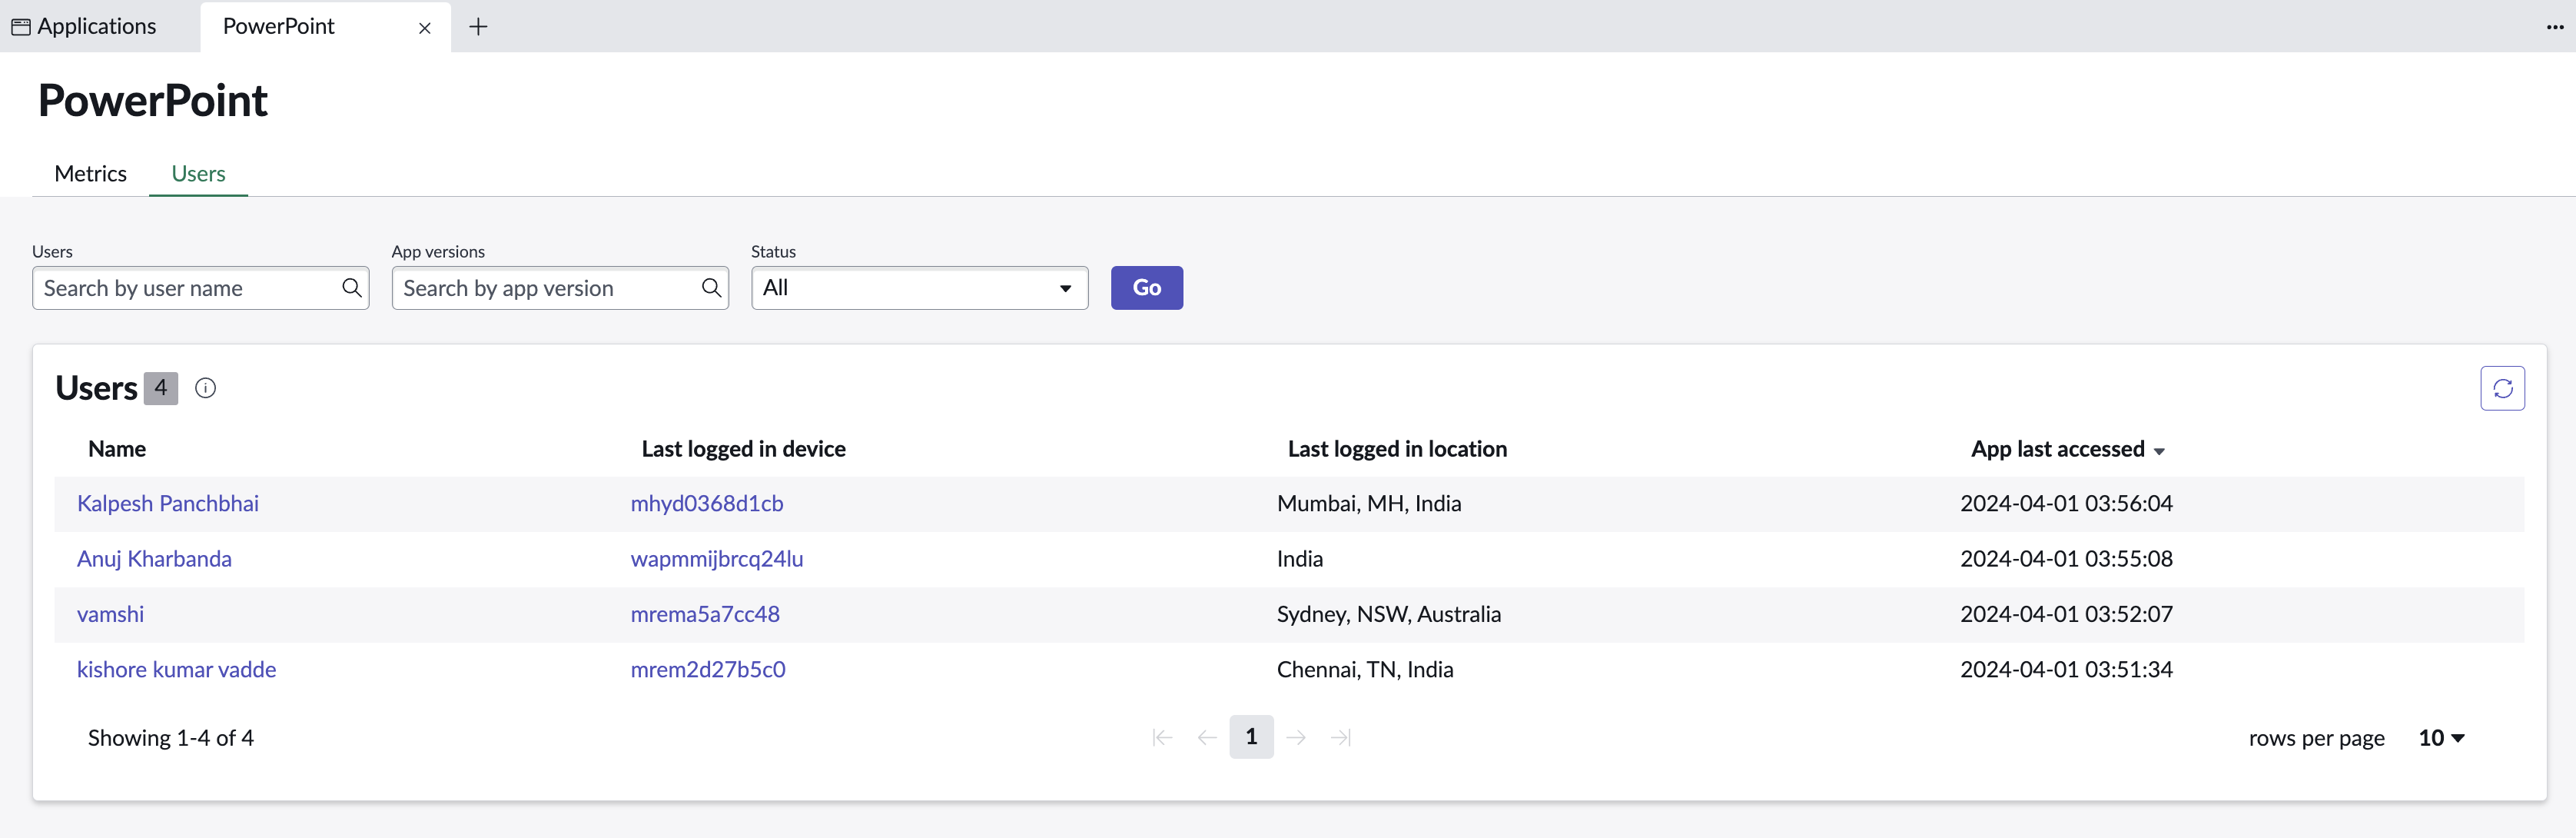Viewport: 2576px width, 838px height.
Task: Click the India location for Anuj
Action: pyautogui.click(x=1299, y=559)
